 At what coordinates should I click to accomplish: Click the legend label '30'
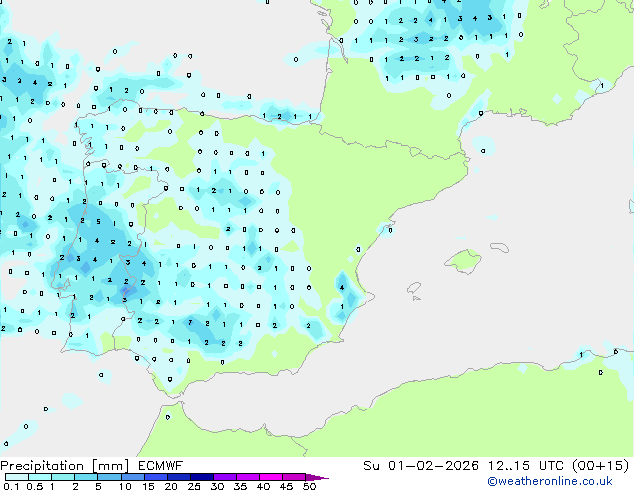(x=217, y=486)
